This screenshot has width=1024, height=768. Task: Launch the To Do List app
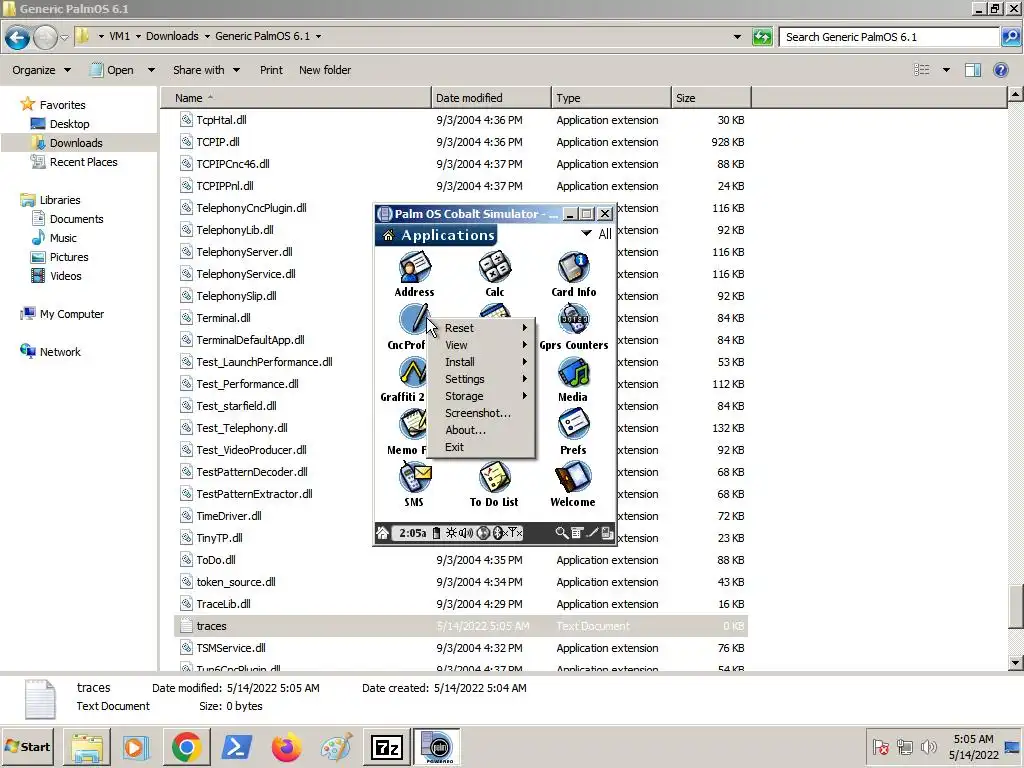[x=494, y=485]
